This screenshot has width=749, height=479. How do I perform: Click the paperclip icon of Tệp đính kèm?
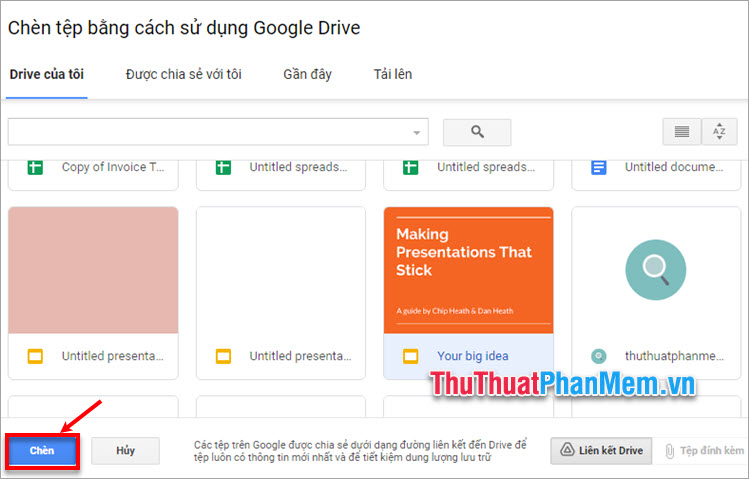tap(670, 451)
